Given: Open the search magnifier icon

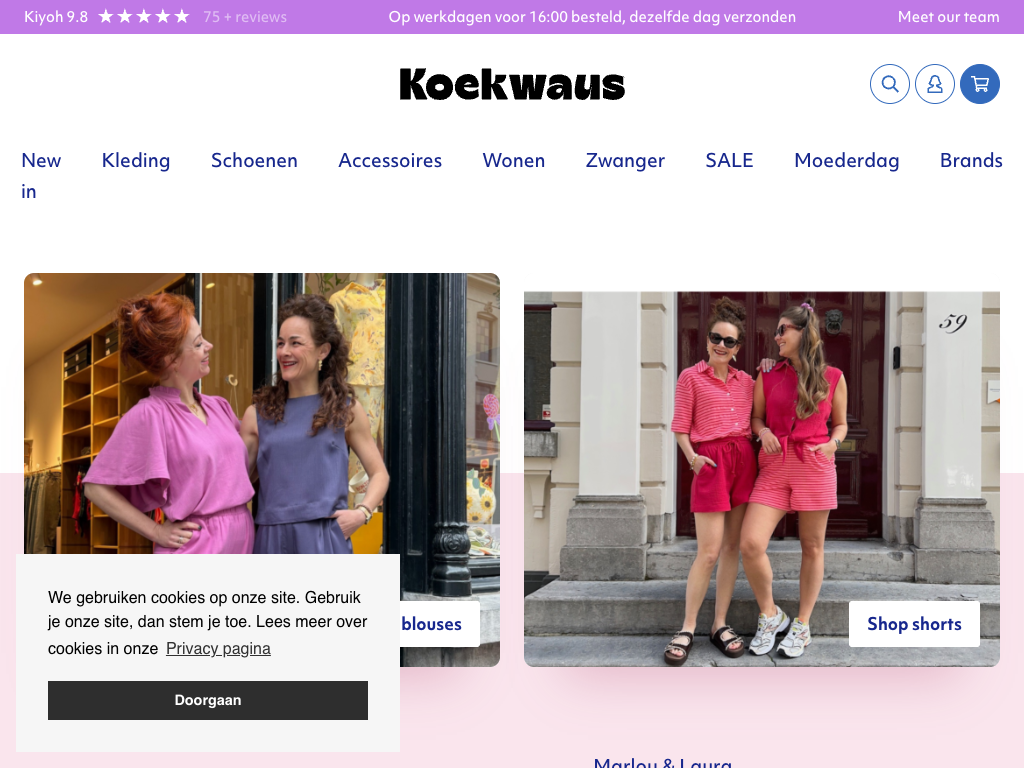Looking at the screenshot, I should point(889,84).
